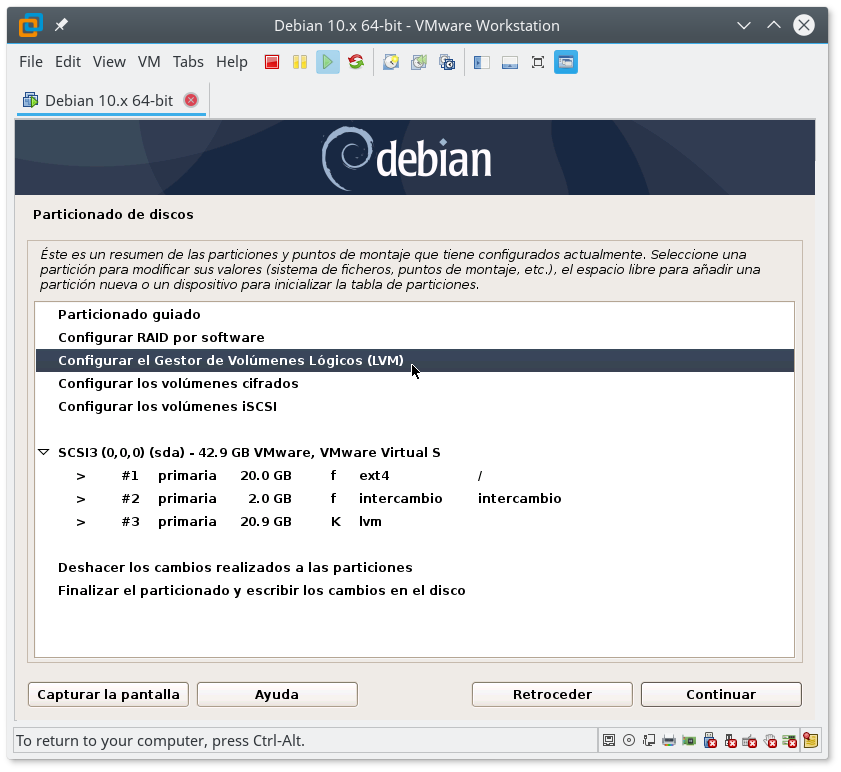Select Particionado guiado

coord(415,314)
